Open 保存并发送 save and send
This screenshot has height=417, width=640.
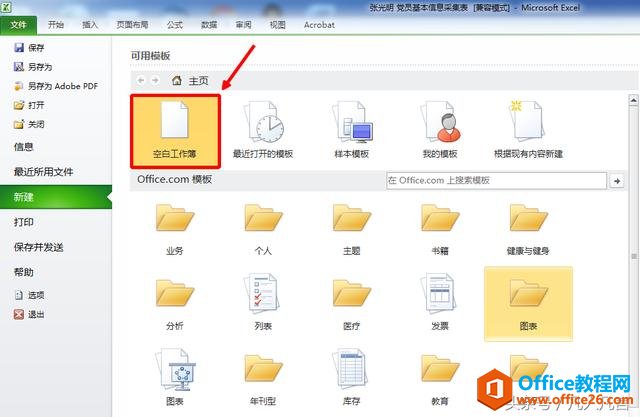click(39, 247)
